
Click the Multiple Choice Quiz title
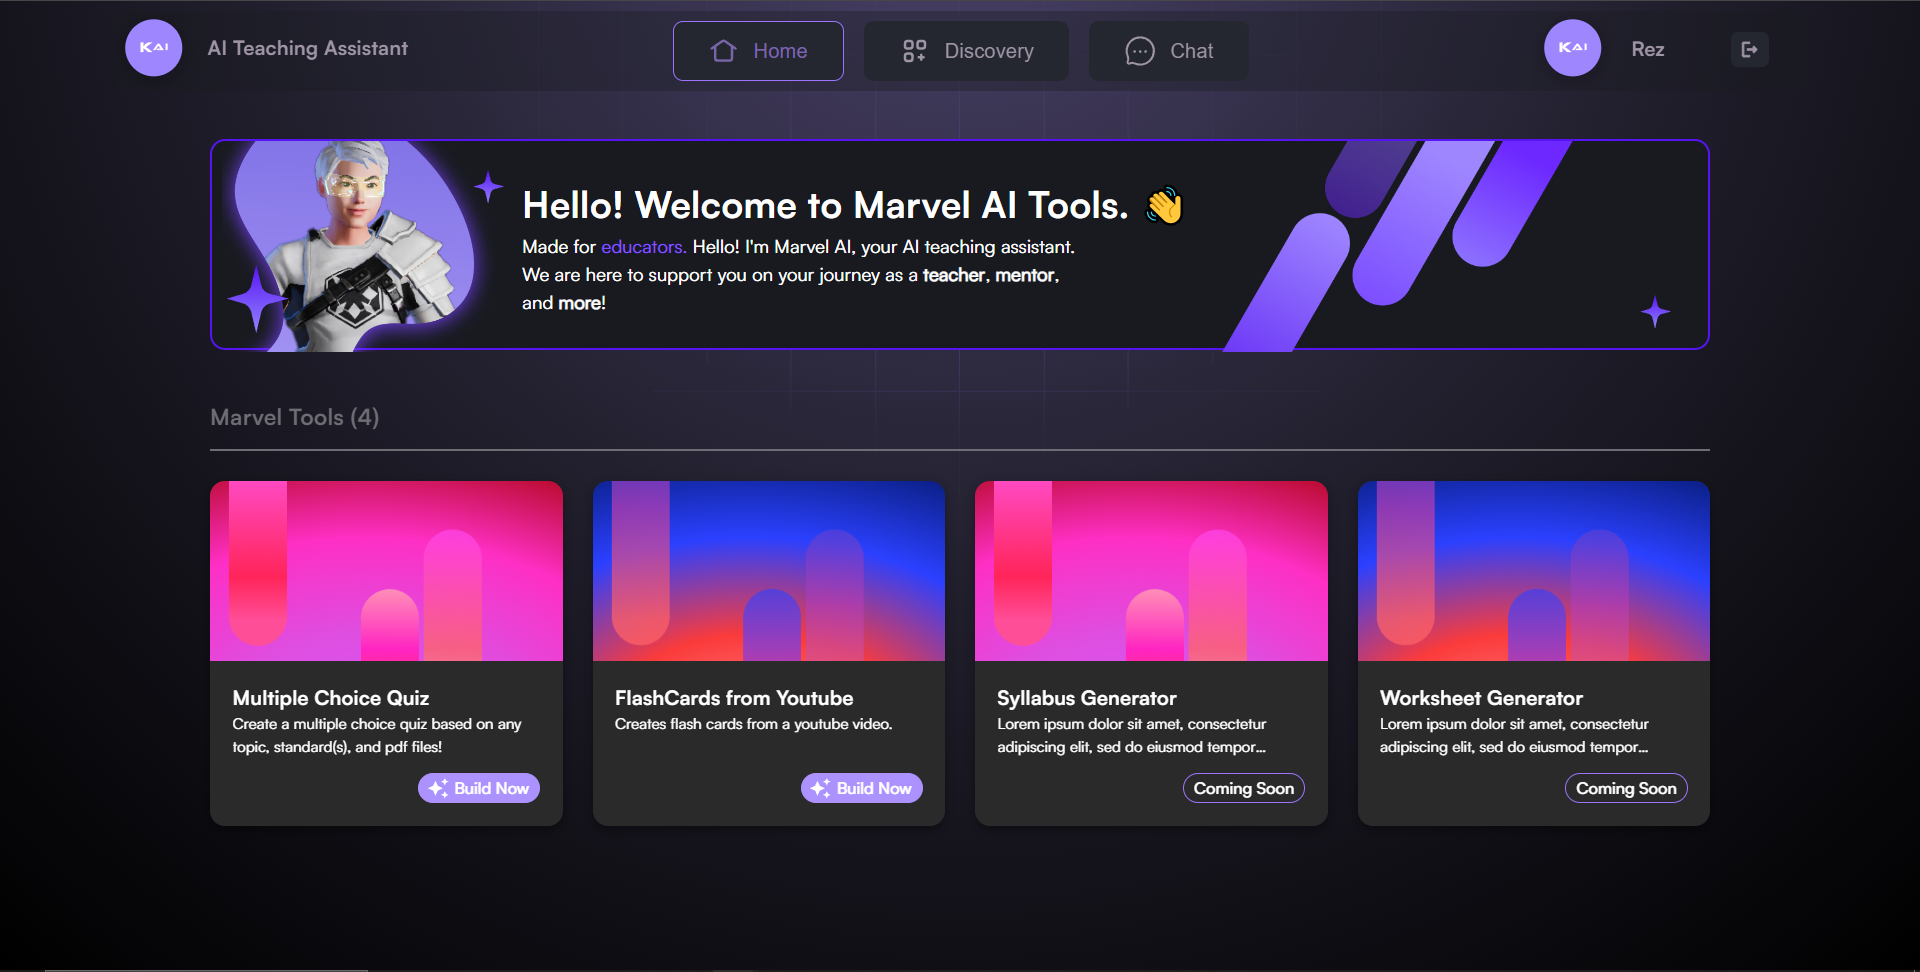coord(331,698)
